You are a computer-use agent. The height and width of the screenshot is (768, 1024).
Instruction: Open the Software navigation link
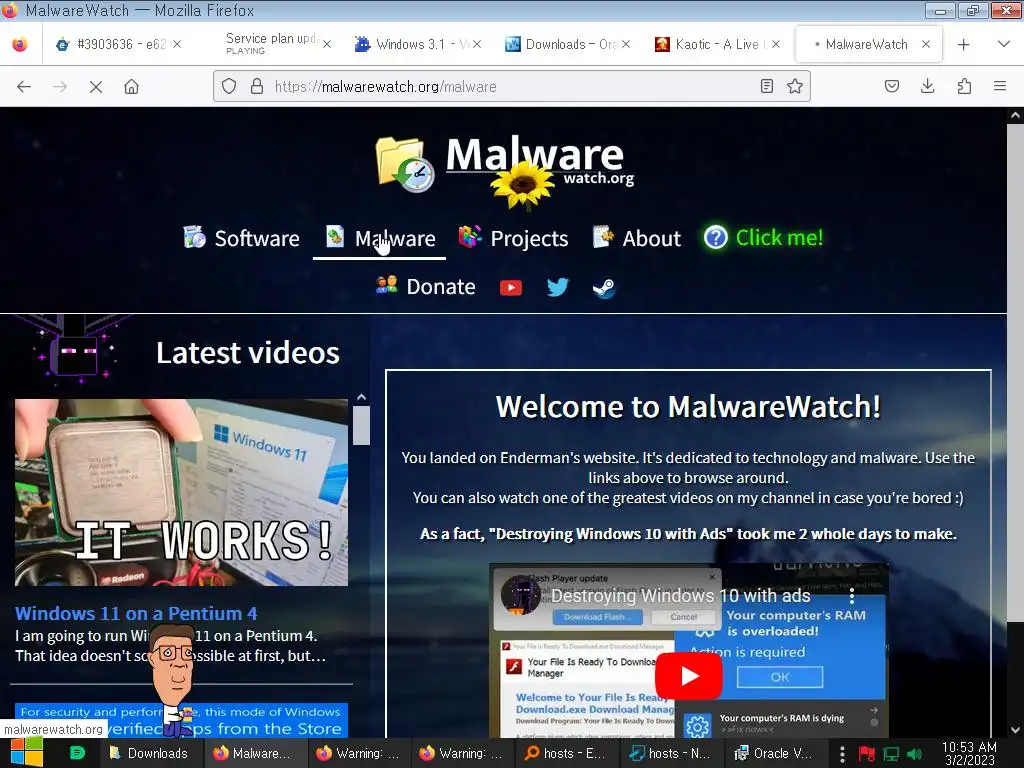pyautogui.click(x=241, y=238)
